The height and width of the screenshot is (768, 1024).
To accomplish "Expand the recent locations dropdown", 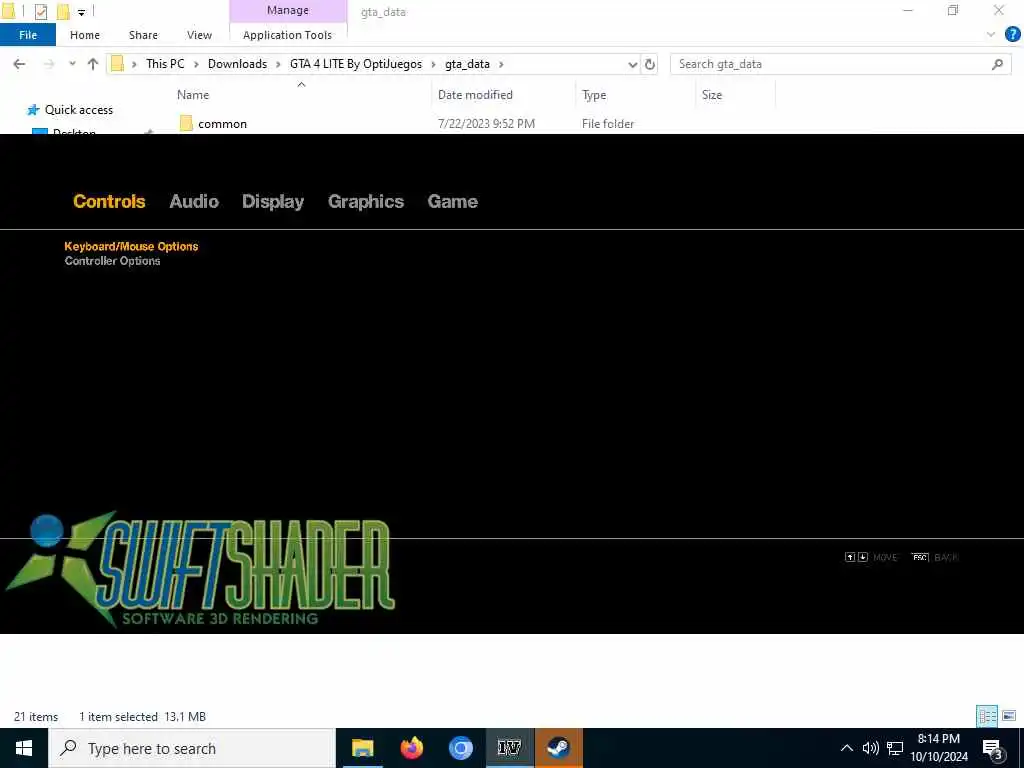I will pyautogui.click(x=72, y=64).
